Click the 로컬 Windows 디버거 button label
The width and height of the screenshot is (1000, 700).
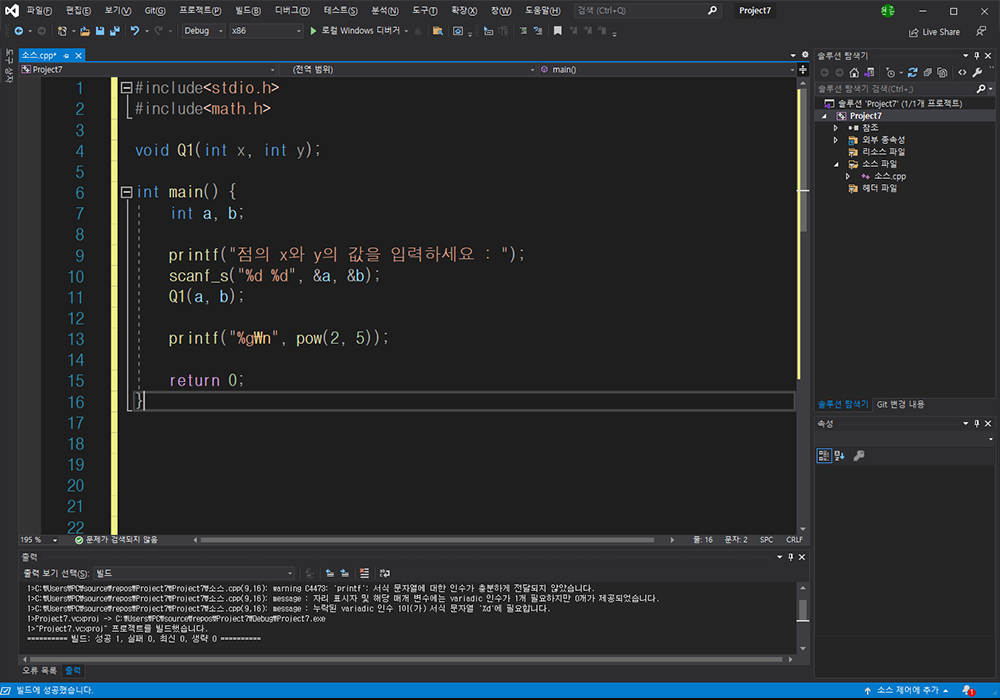(360, 31)
